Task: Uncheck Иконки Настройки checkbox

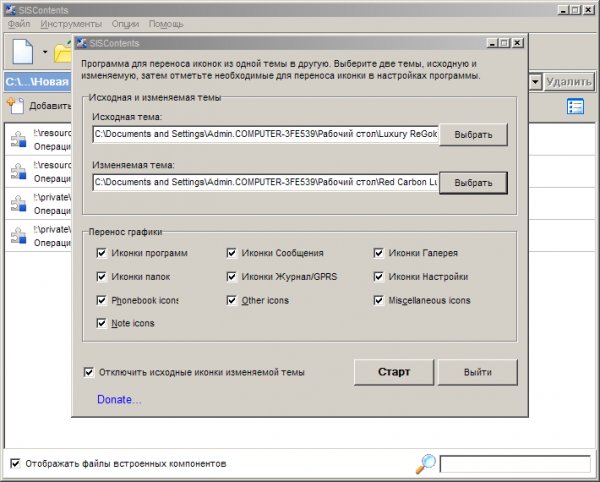Action: tap(378, 277)
